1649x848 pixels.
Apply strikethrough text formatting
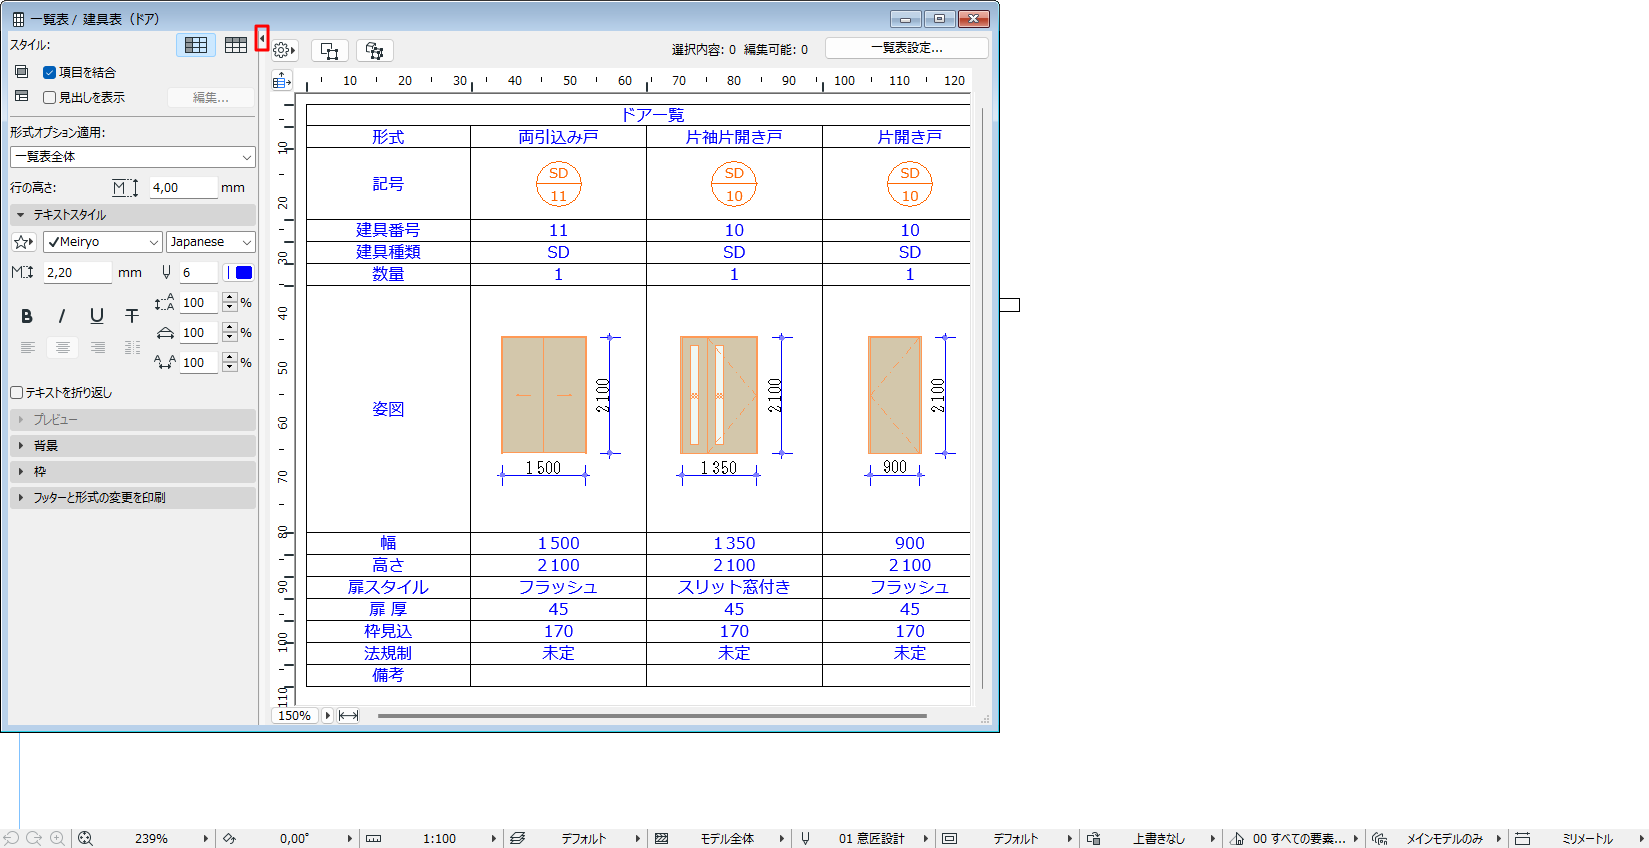point(132,316)
